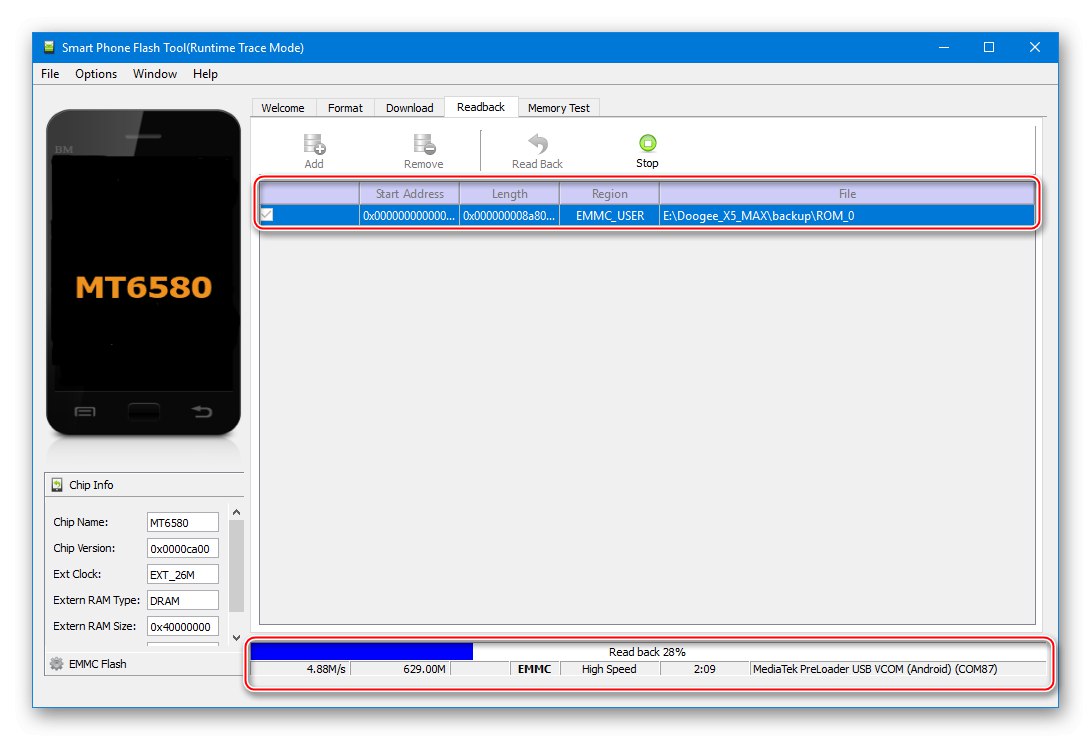The image size is (1091, 740).
Task: Open the File menu
Action: [50, 74]
